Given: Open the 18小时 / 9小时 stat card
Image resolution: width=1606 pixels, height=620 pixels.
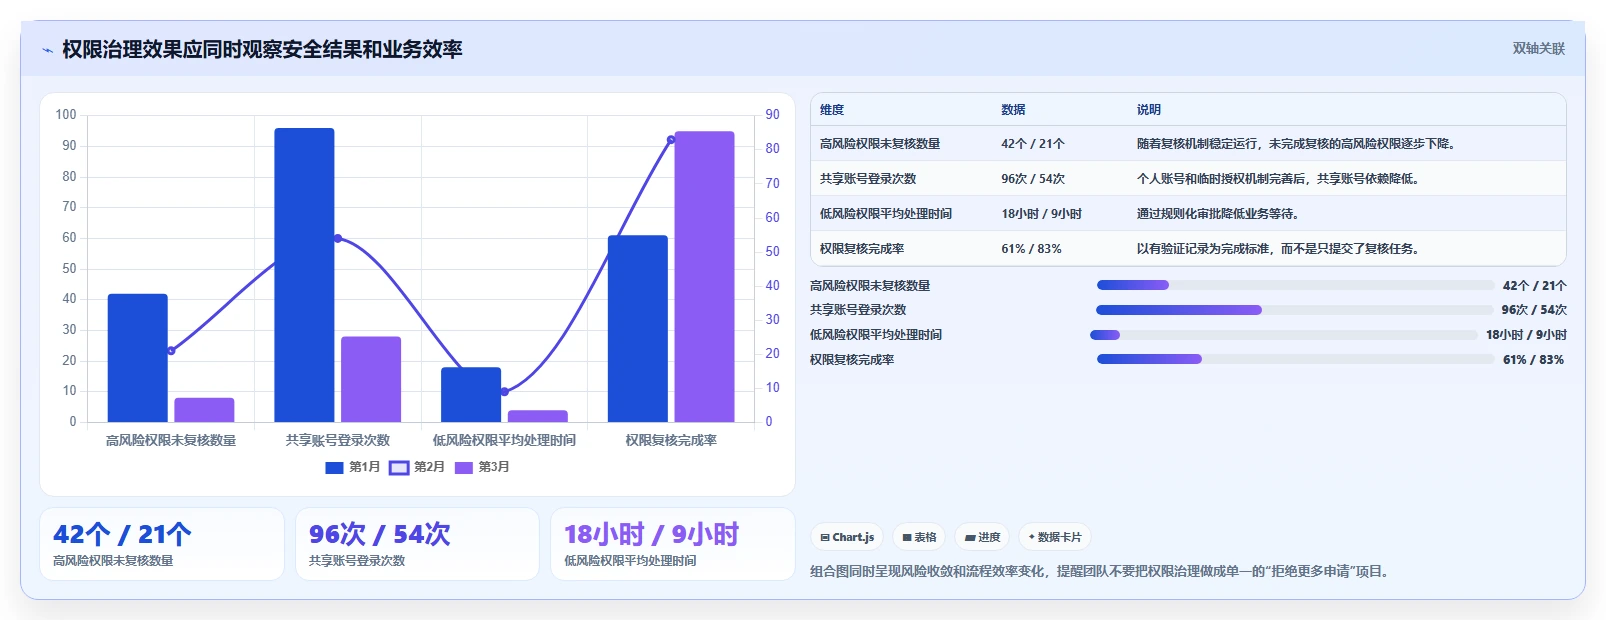Looking at the screenshot, I should pos(673,544).
